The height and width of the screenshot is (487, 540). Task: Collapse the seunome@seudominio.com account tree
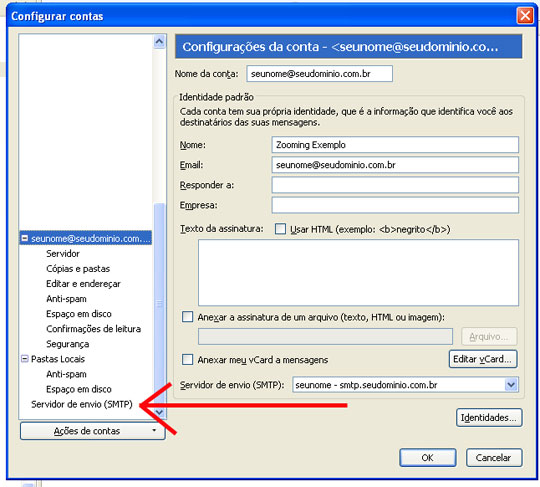click(25, 238)
